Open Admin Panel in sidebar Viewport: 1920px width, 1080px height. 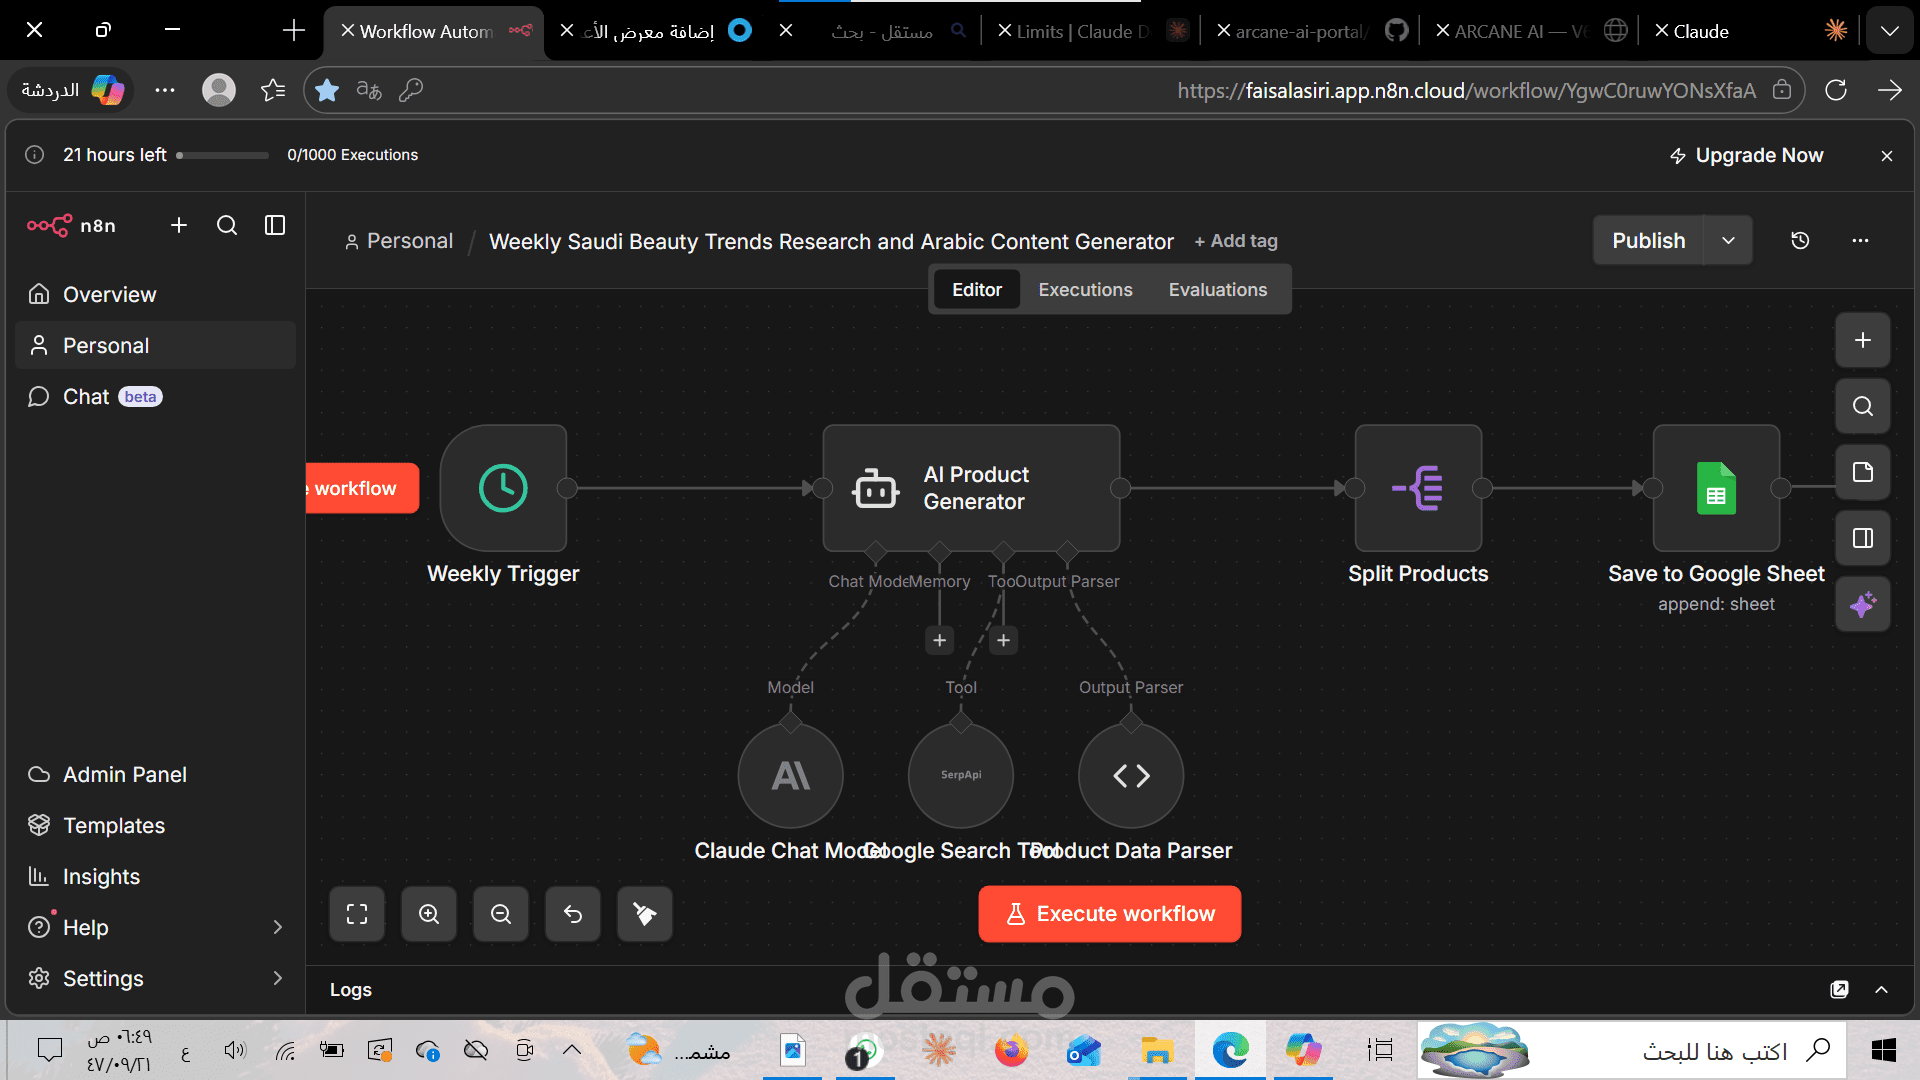(x=155, y=774)
